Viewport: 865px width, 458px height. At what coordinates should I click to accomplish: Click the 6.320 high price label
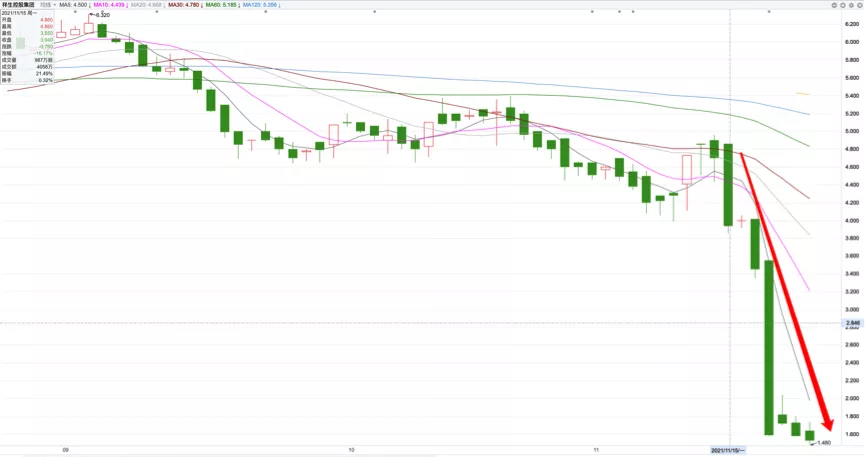tap(101, 16)
